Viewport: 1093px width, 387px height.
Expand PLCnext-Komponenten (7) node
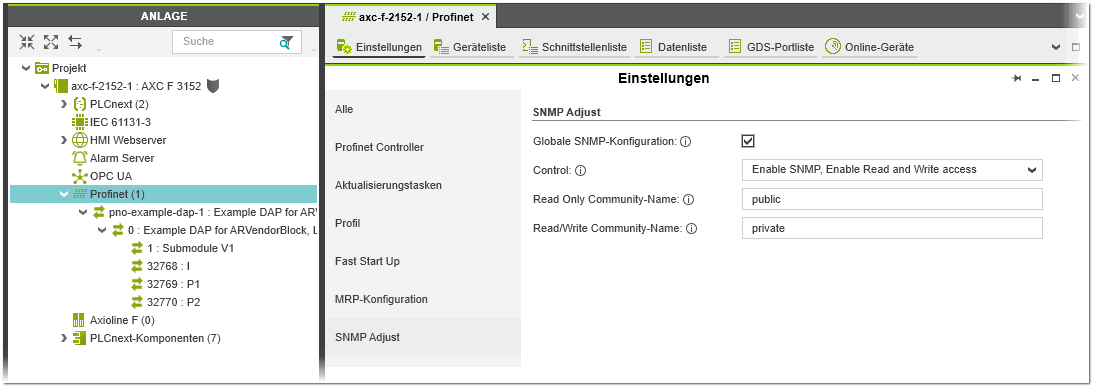pos(64,339)
